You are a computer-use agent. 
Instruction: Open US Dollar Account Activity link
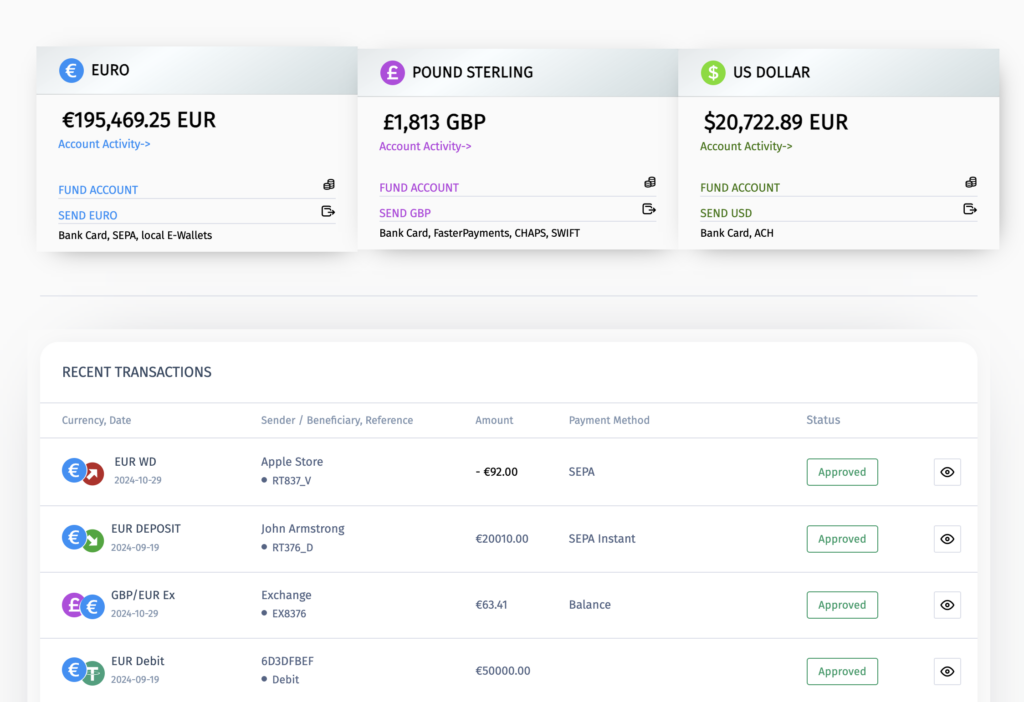[x=746, y=146]
